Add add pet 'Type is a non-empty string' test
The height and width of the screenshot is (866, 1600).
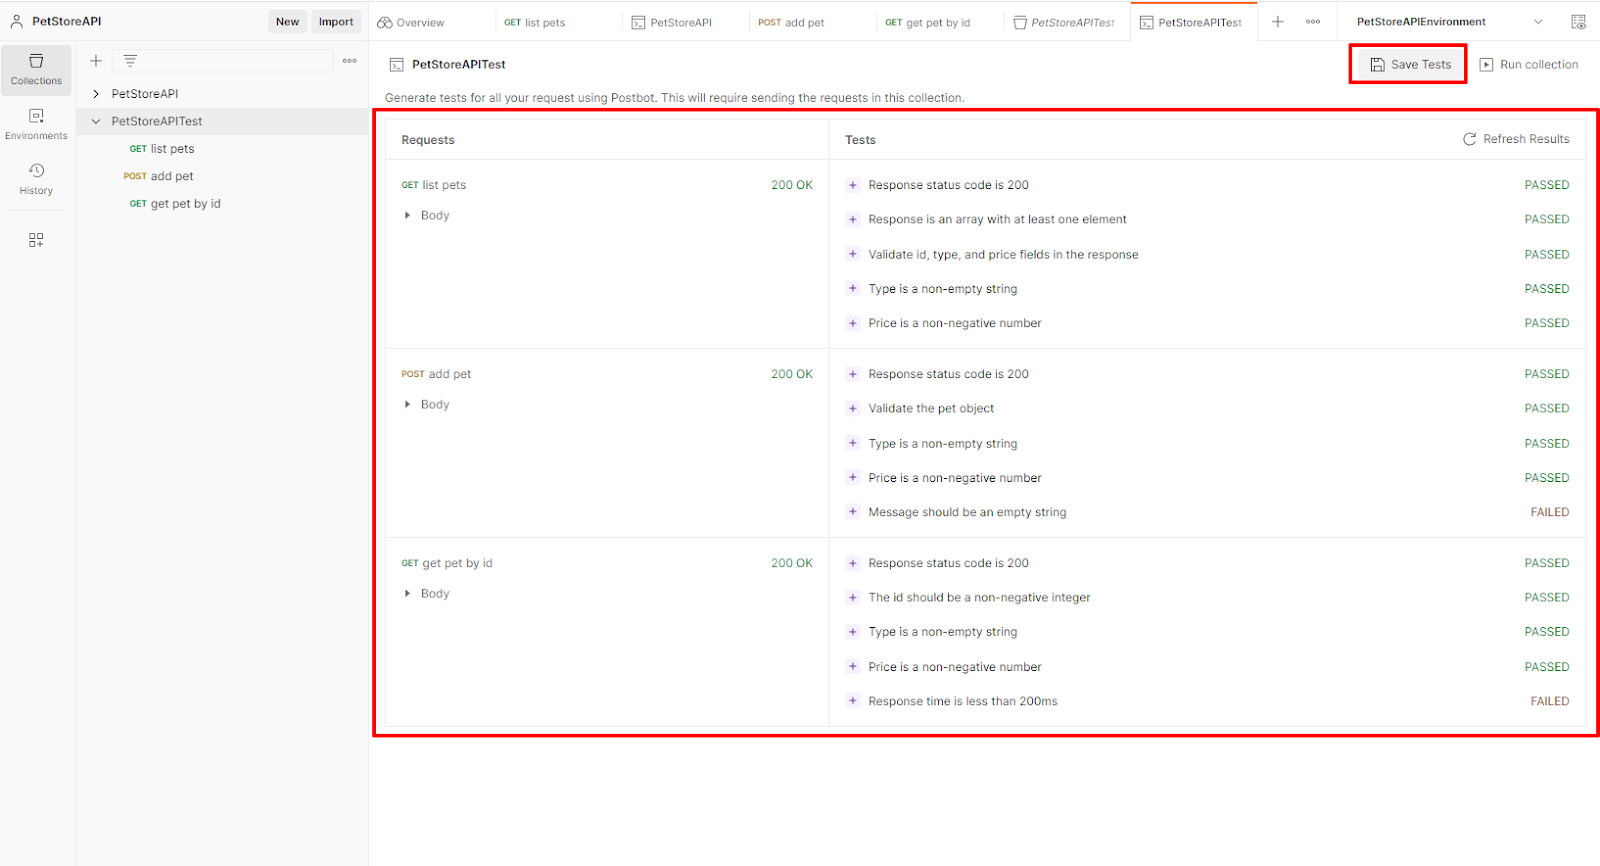pyautogui.click(x=853, y=443)
